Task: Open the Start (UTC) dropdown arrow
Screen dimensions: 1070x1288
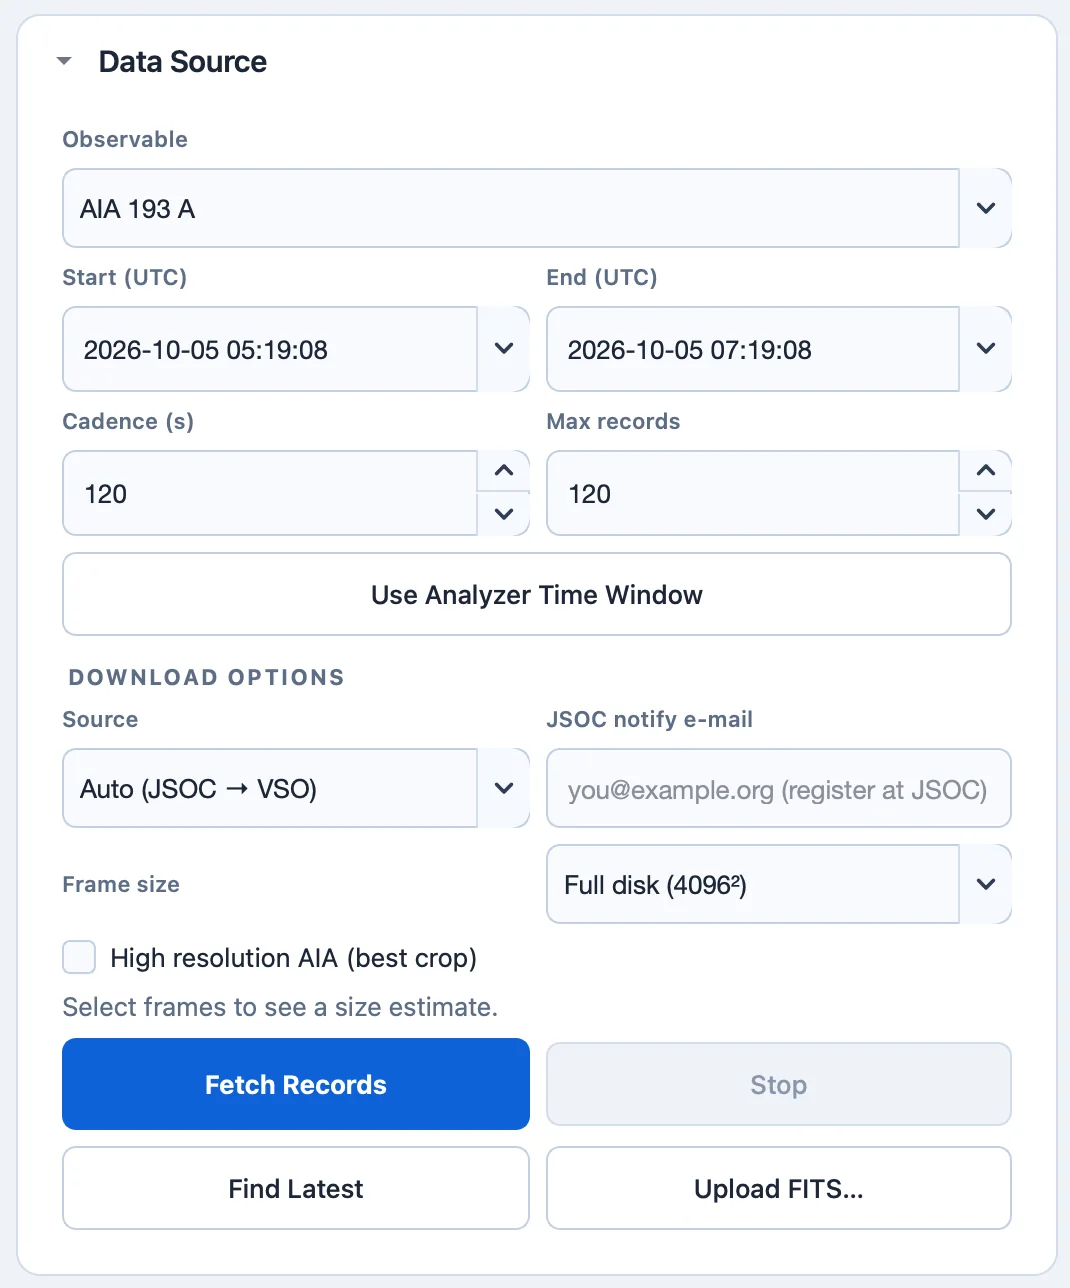Action: pyautogui.click(x=504, y=349)
